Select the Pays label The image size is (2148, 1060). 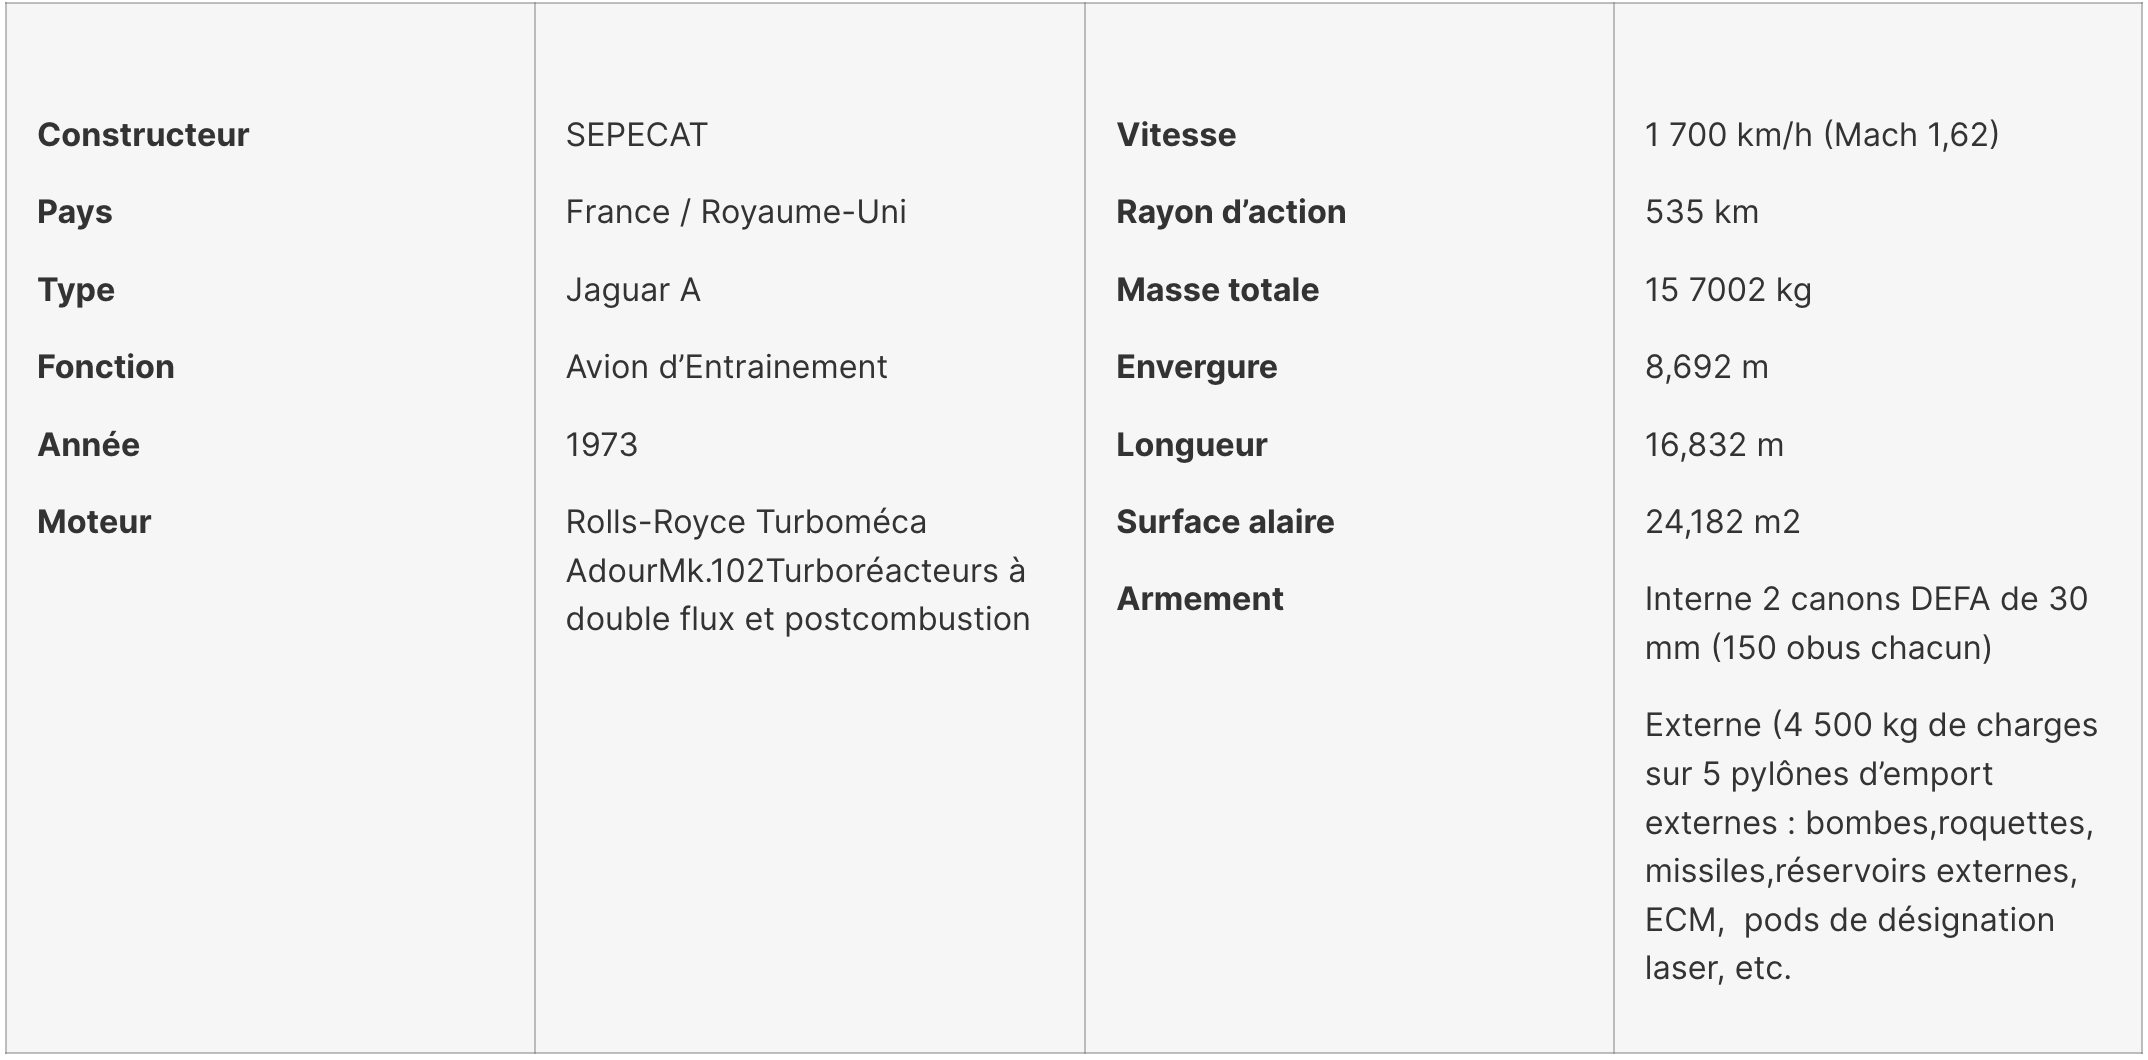[75, 212]
